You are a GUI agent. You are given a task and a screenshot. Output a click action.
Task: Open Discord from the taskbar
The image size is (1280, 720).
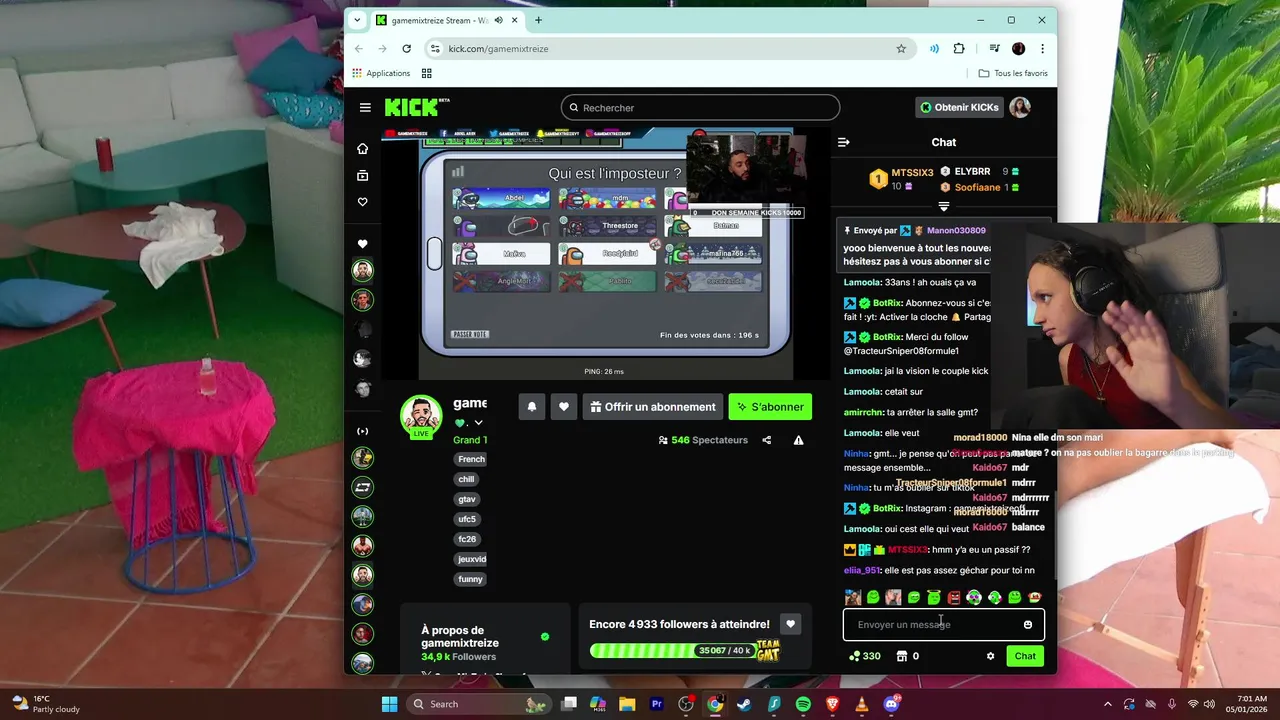click(x=891, y=704)
